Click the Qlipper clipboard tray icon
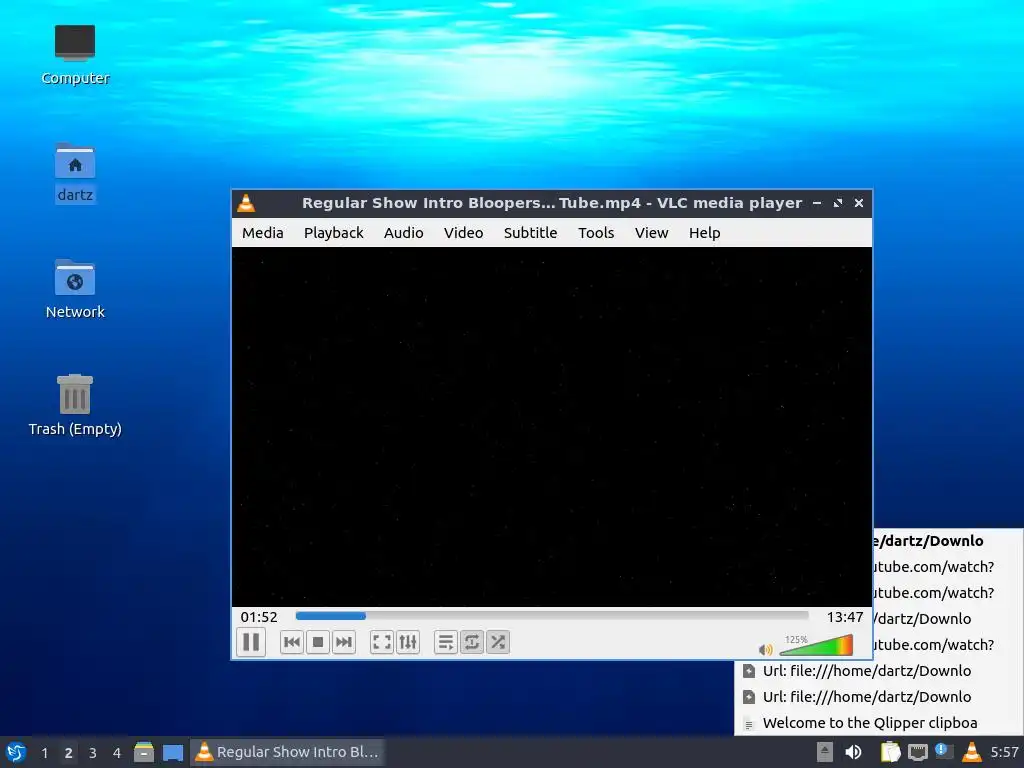Viewport: 1024px width, 768px height. pos(890,752)
